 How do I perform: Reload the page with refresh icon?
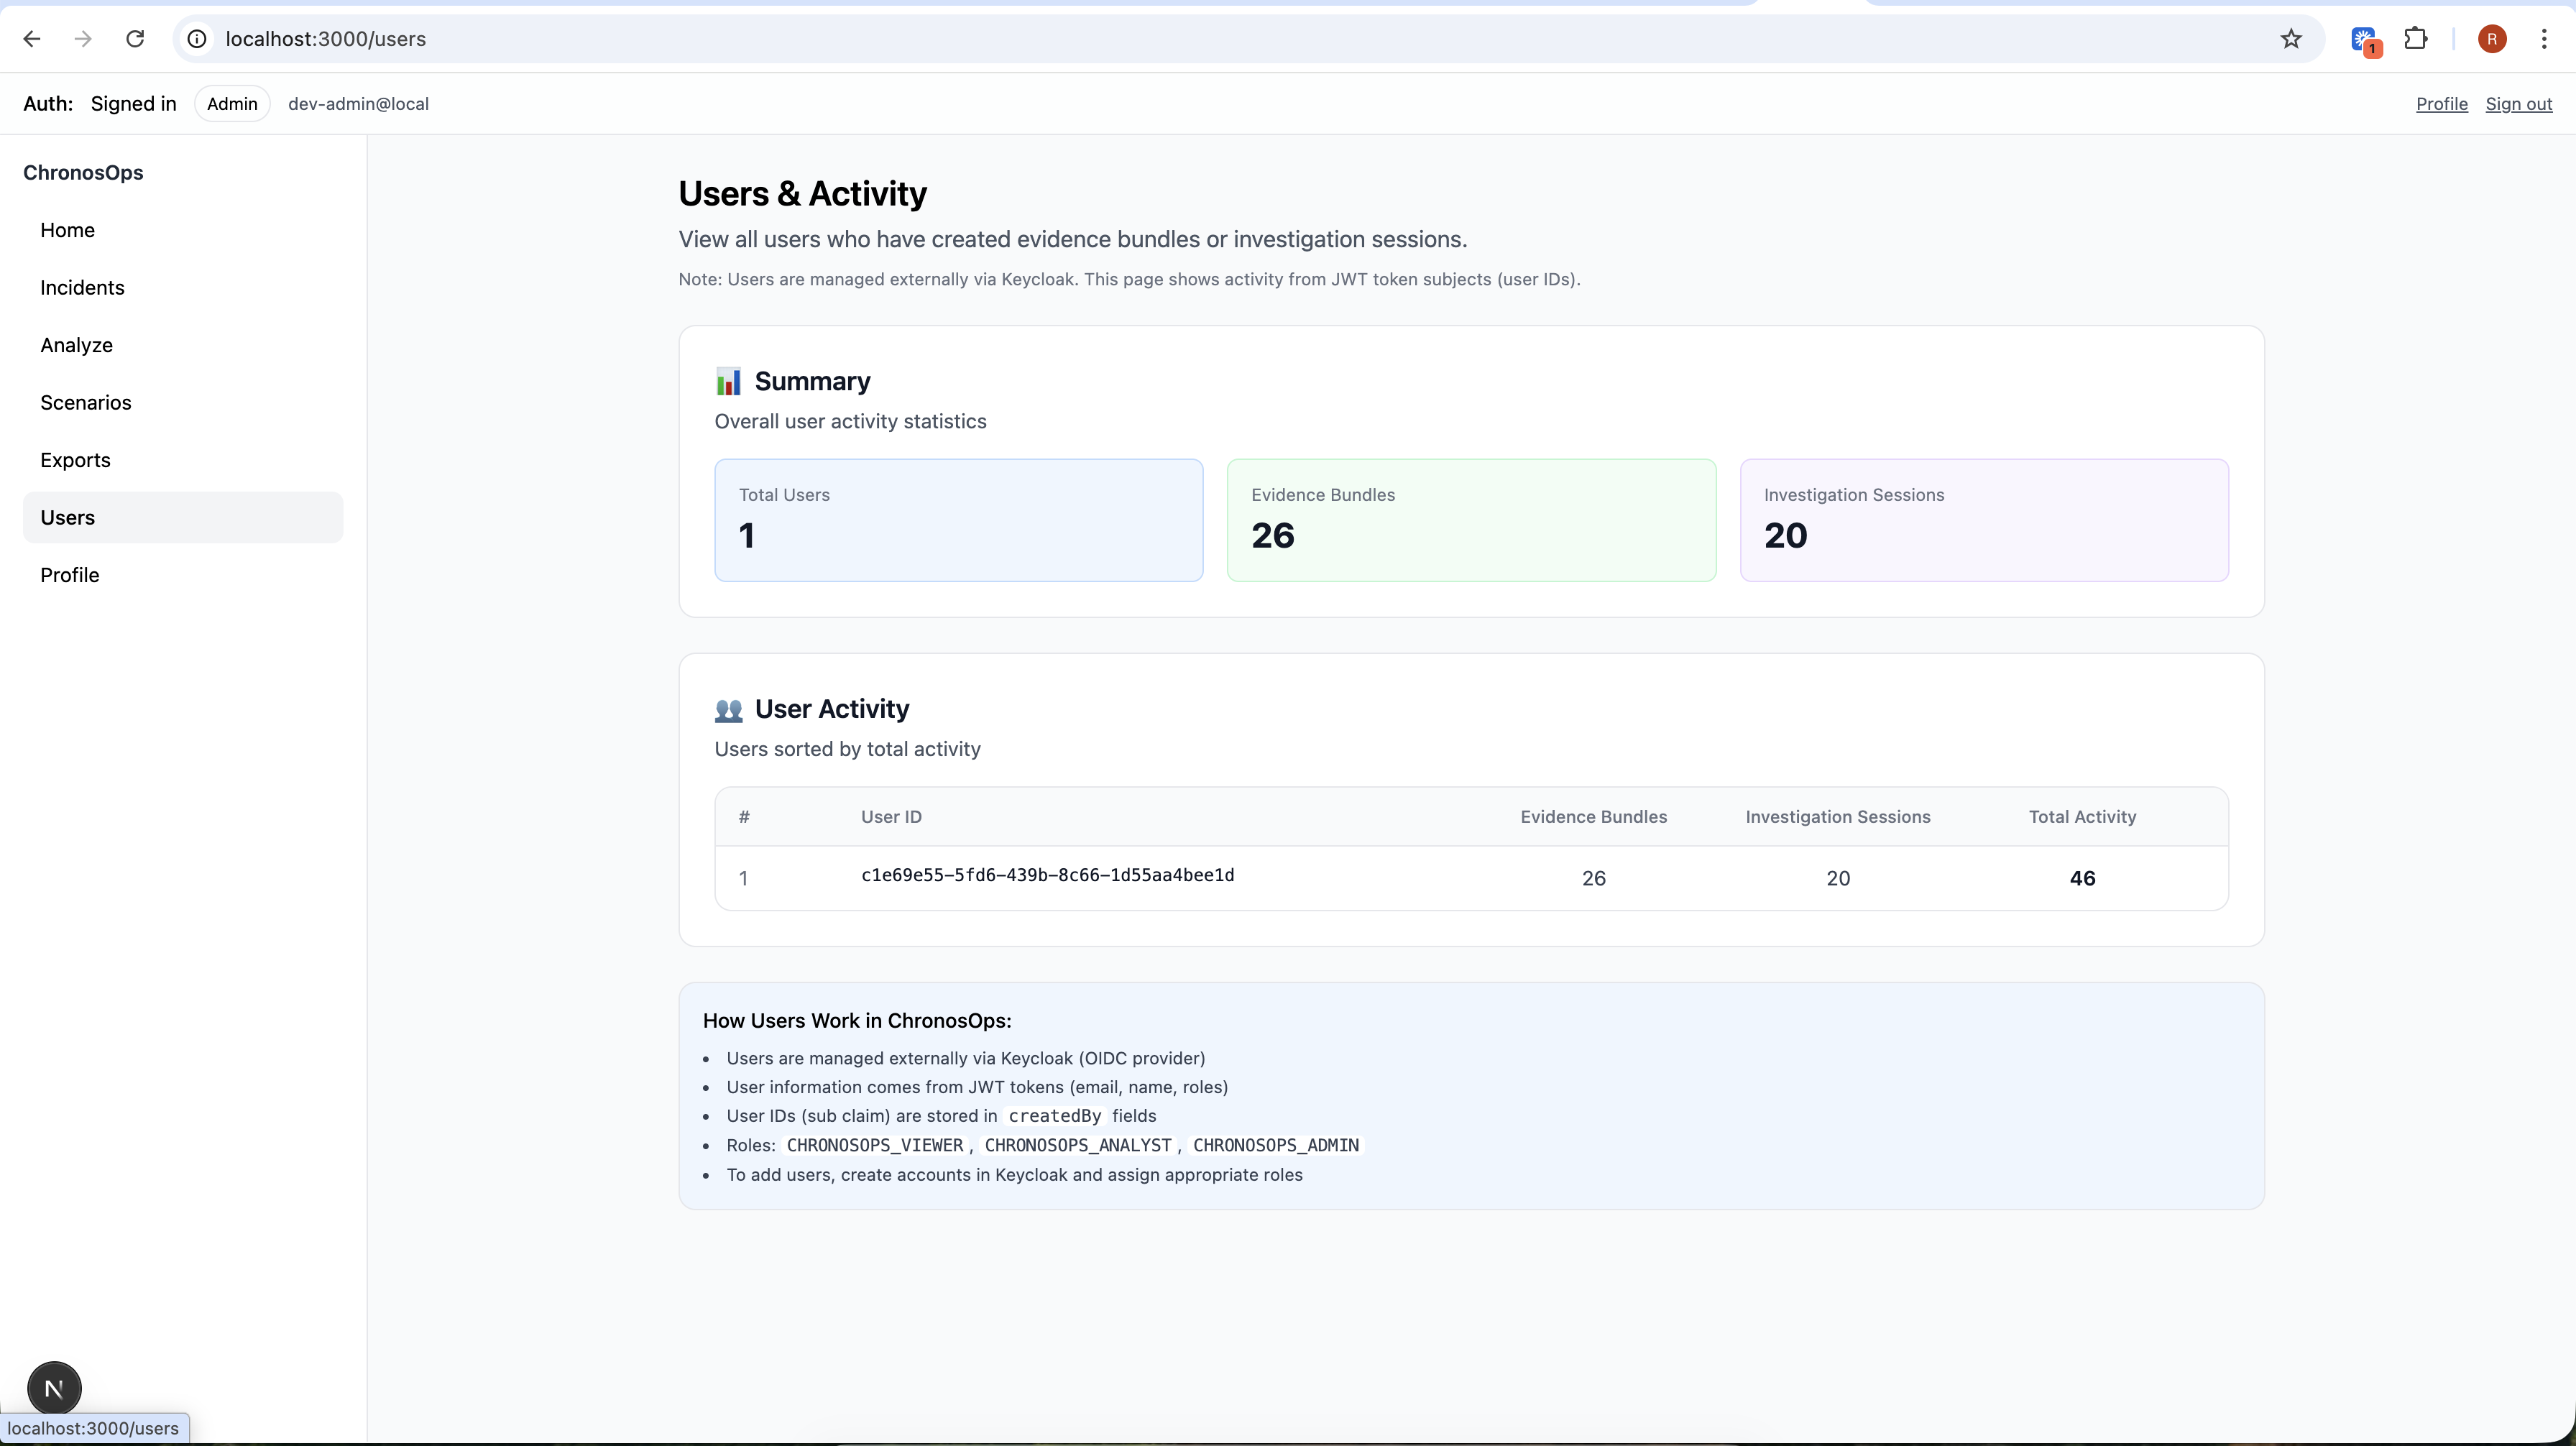(135, 39)
